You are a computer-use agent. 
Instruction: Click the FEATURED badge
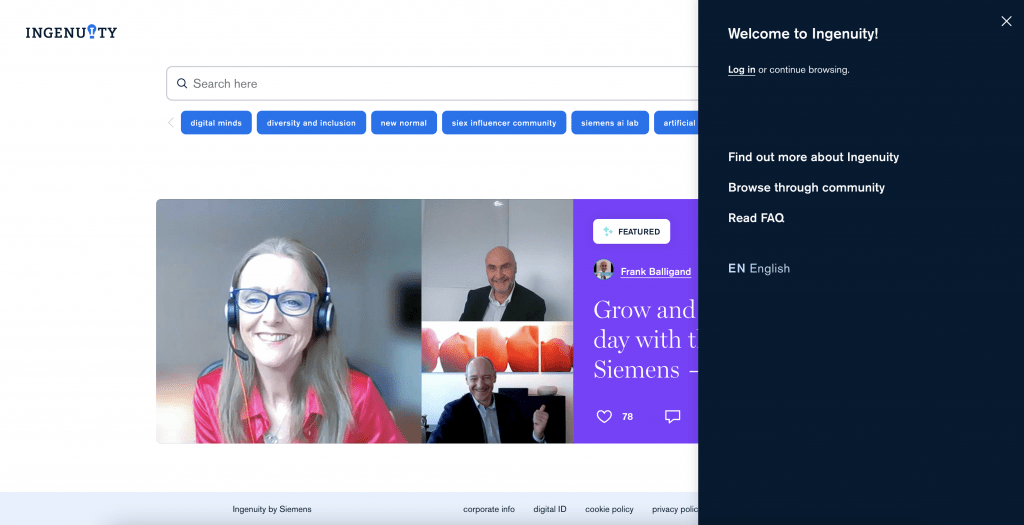pos(632,231)
